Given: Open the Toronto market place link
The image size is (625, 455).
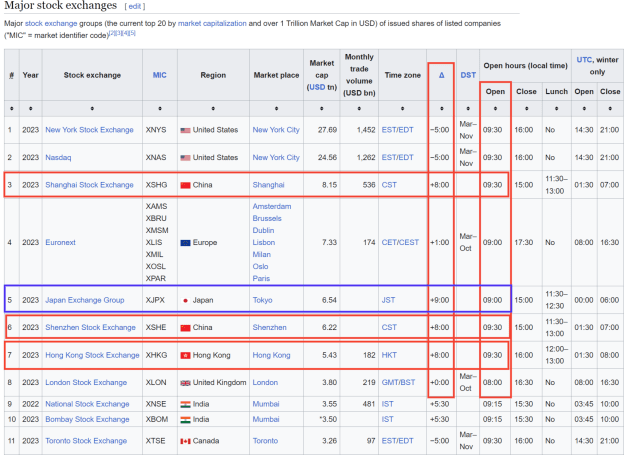Looking at the screenshot, I should [x=265, y=441].
